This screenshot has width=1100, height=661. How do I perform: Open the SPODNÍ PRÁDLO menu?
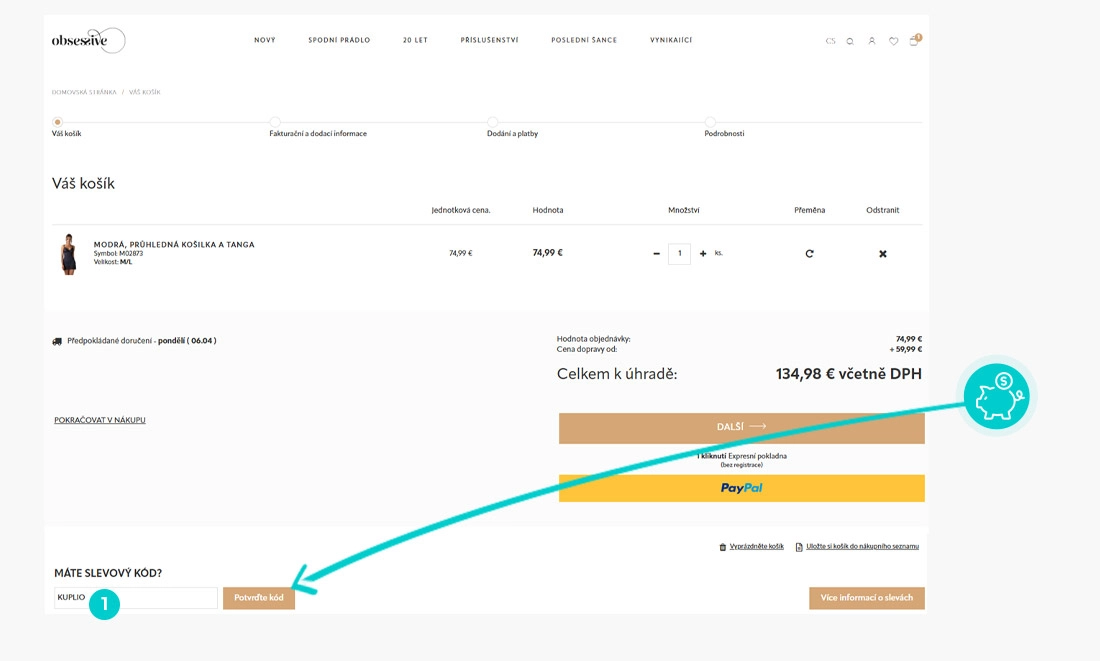pyautogui.click(x=339, y=40)
